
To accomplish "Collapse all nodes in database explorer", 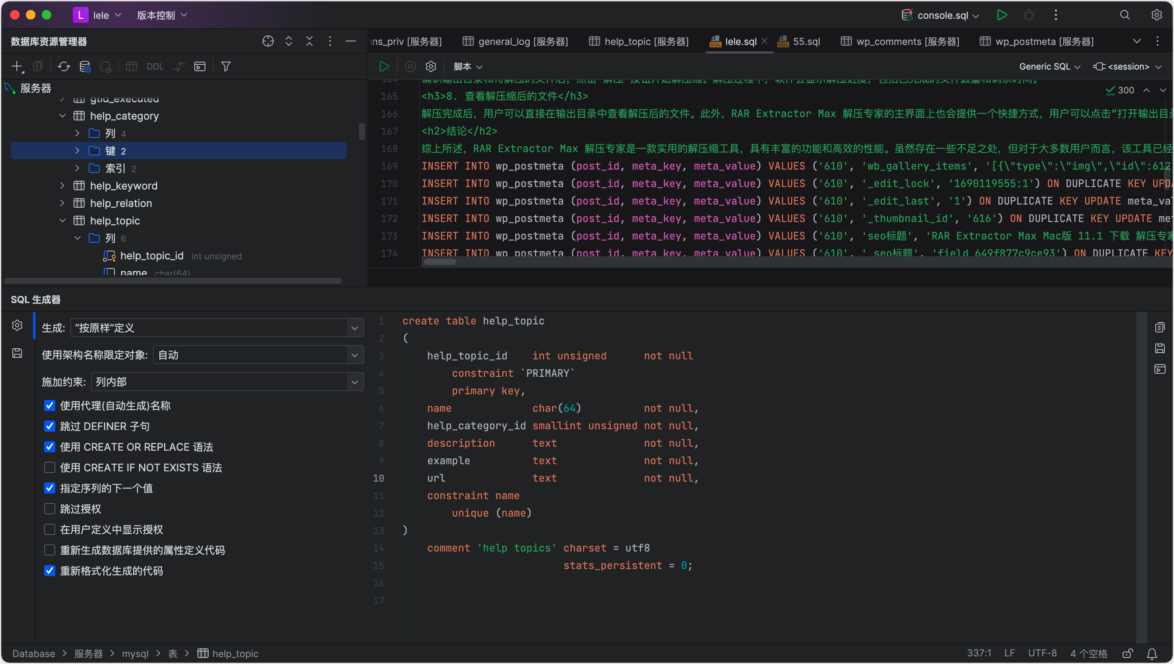I will [x=309, y=41].
